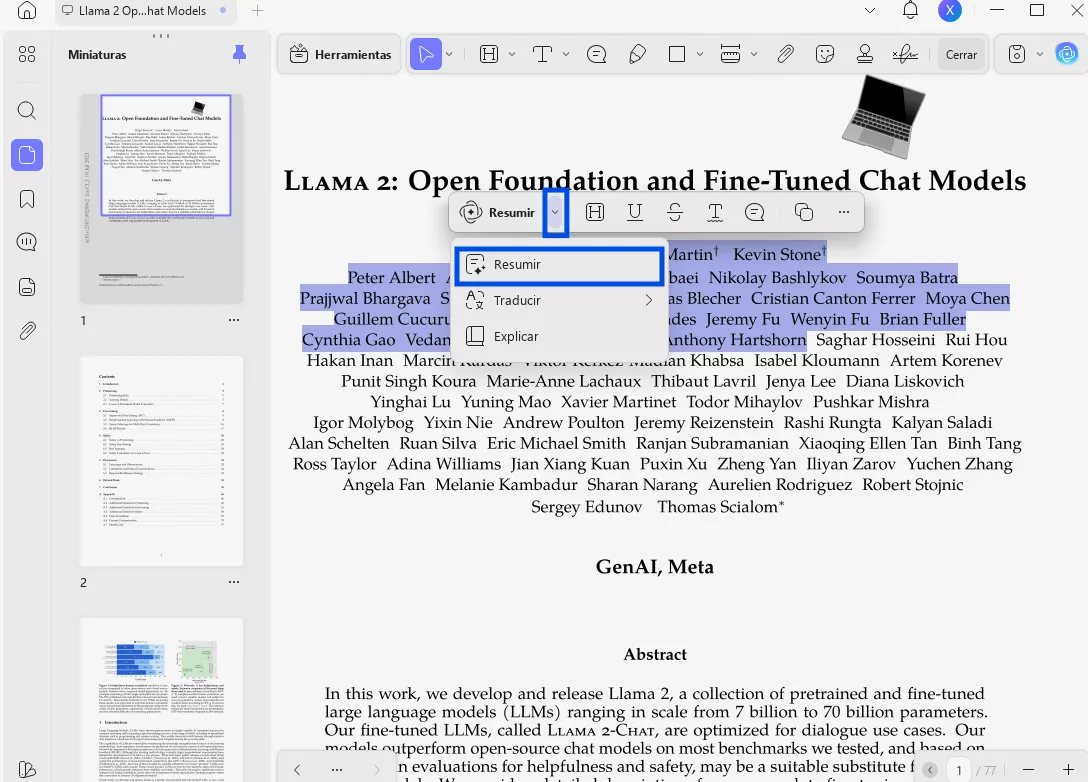Select the page thumbnails panel icon
The image size is (1088, 782).
point(26,155)
